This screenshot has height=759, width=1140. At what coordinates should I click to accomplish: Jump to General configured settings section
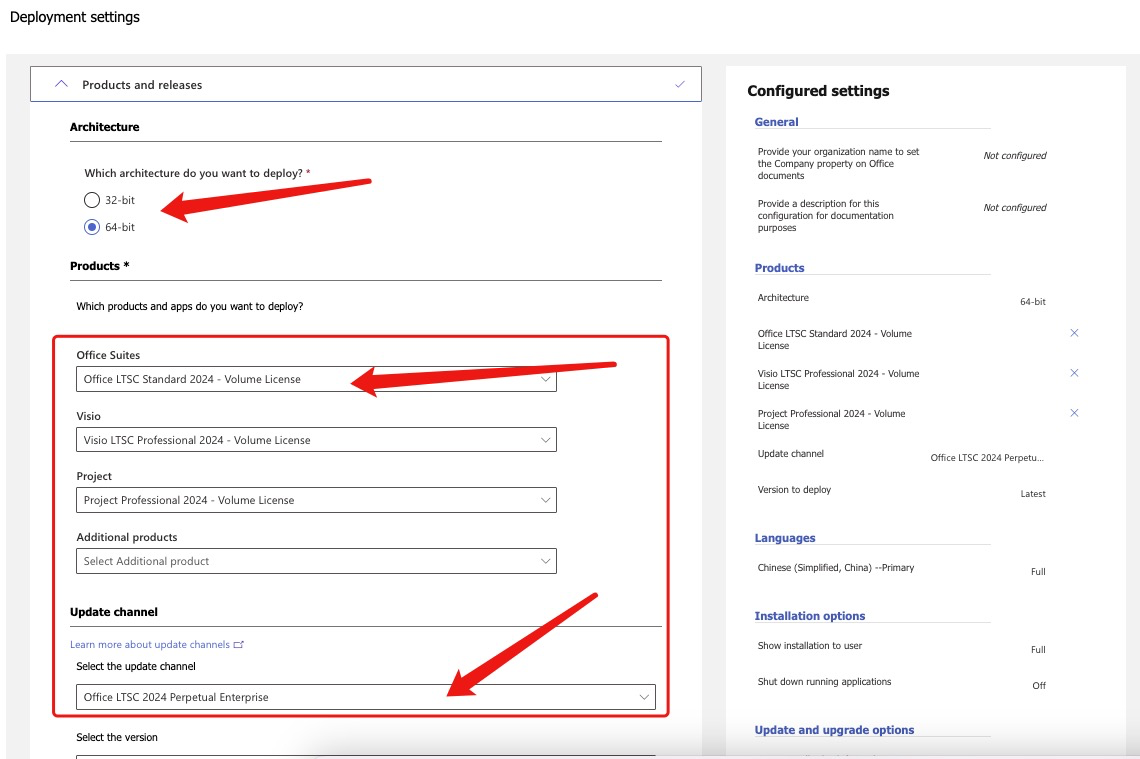point(776,122)
